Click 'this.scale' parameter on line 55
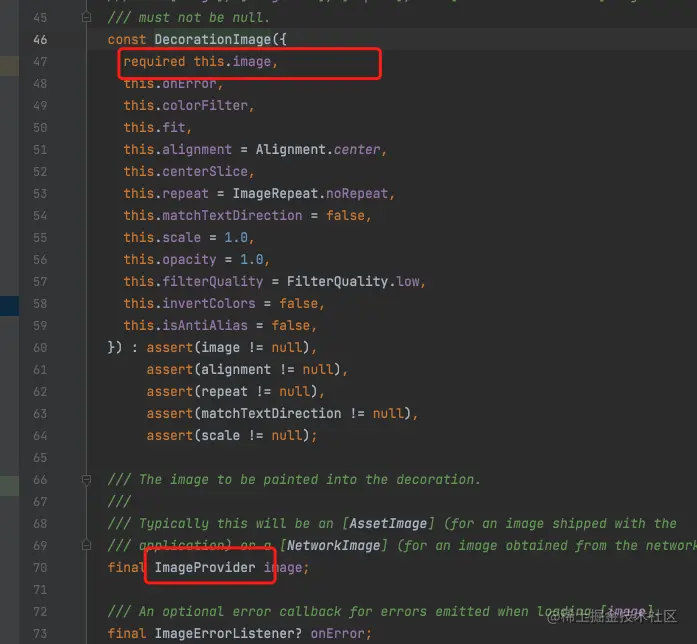Screen dimensions: 697x644 162,238
